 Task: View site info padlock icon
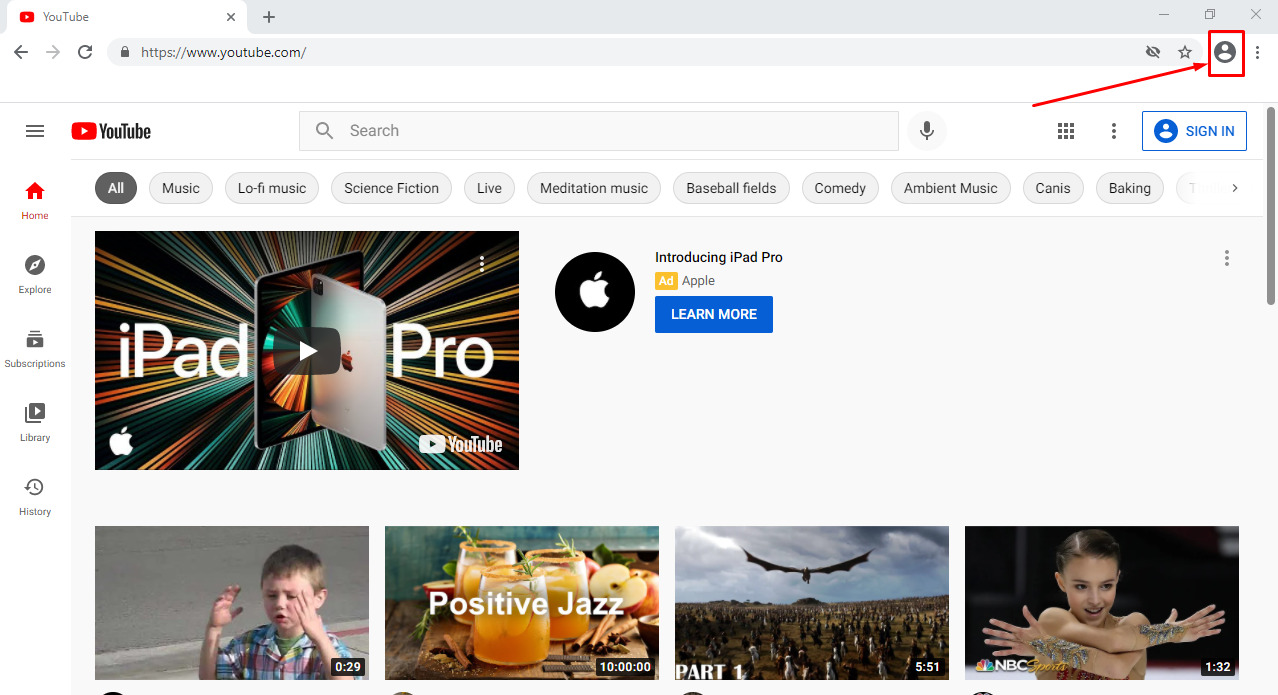pos(125,52)
